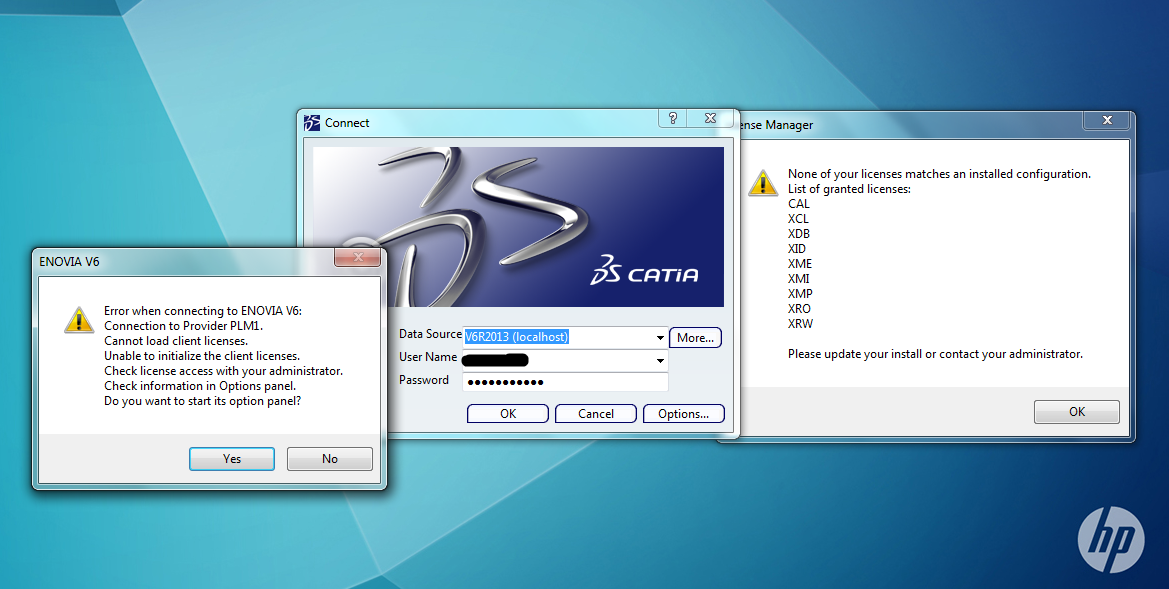Click the CAL license entry
This screenshot has height=589, width=1169.
[798, 204]
